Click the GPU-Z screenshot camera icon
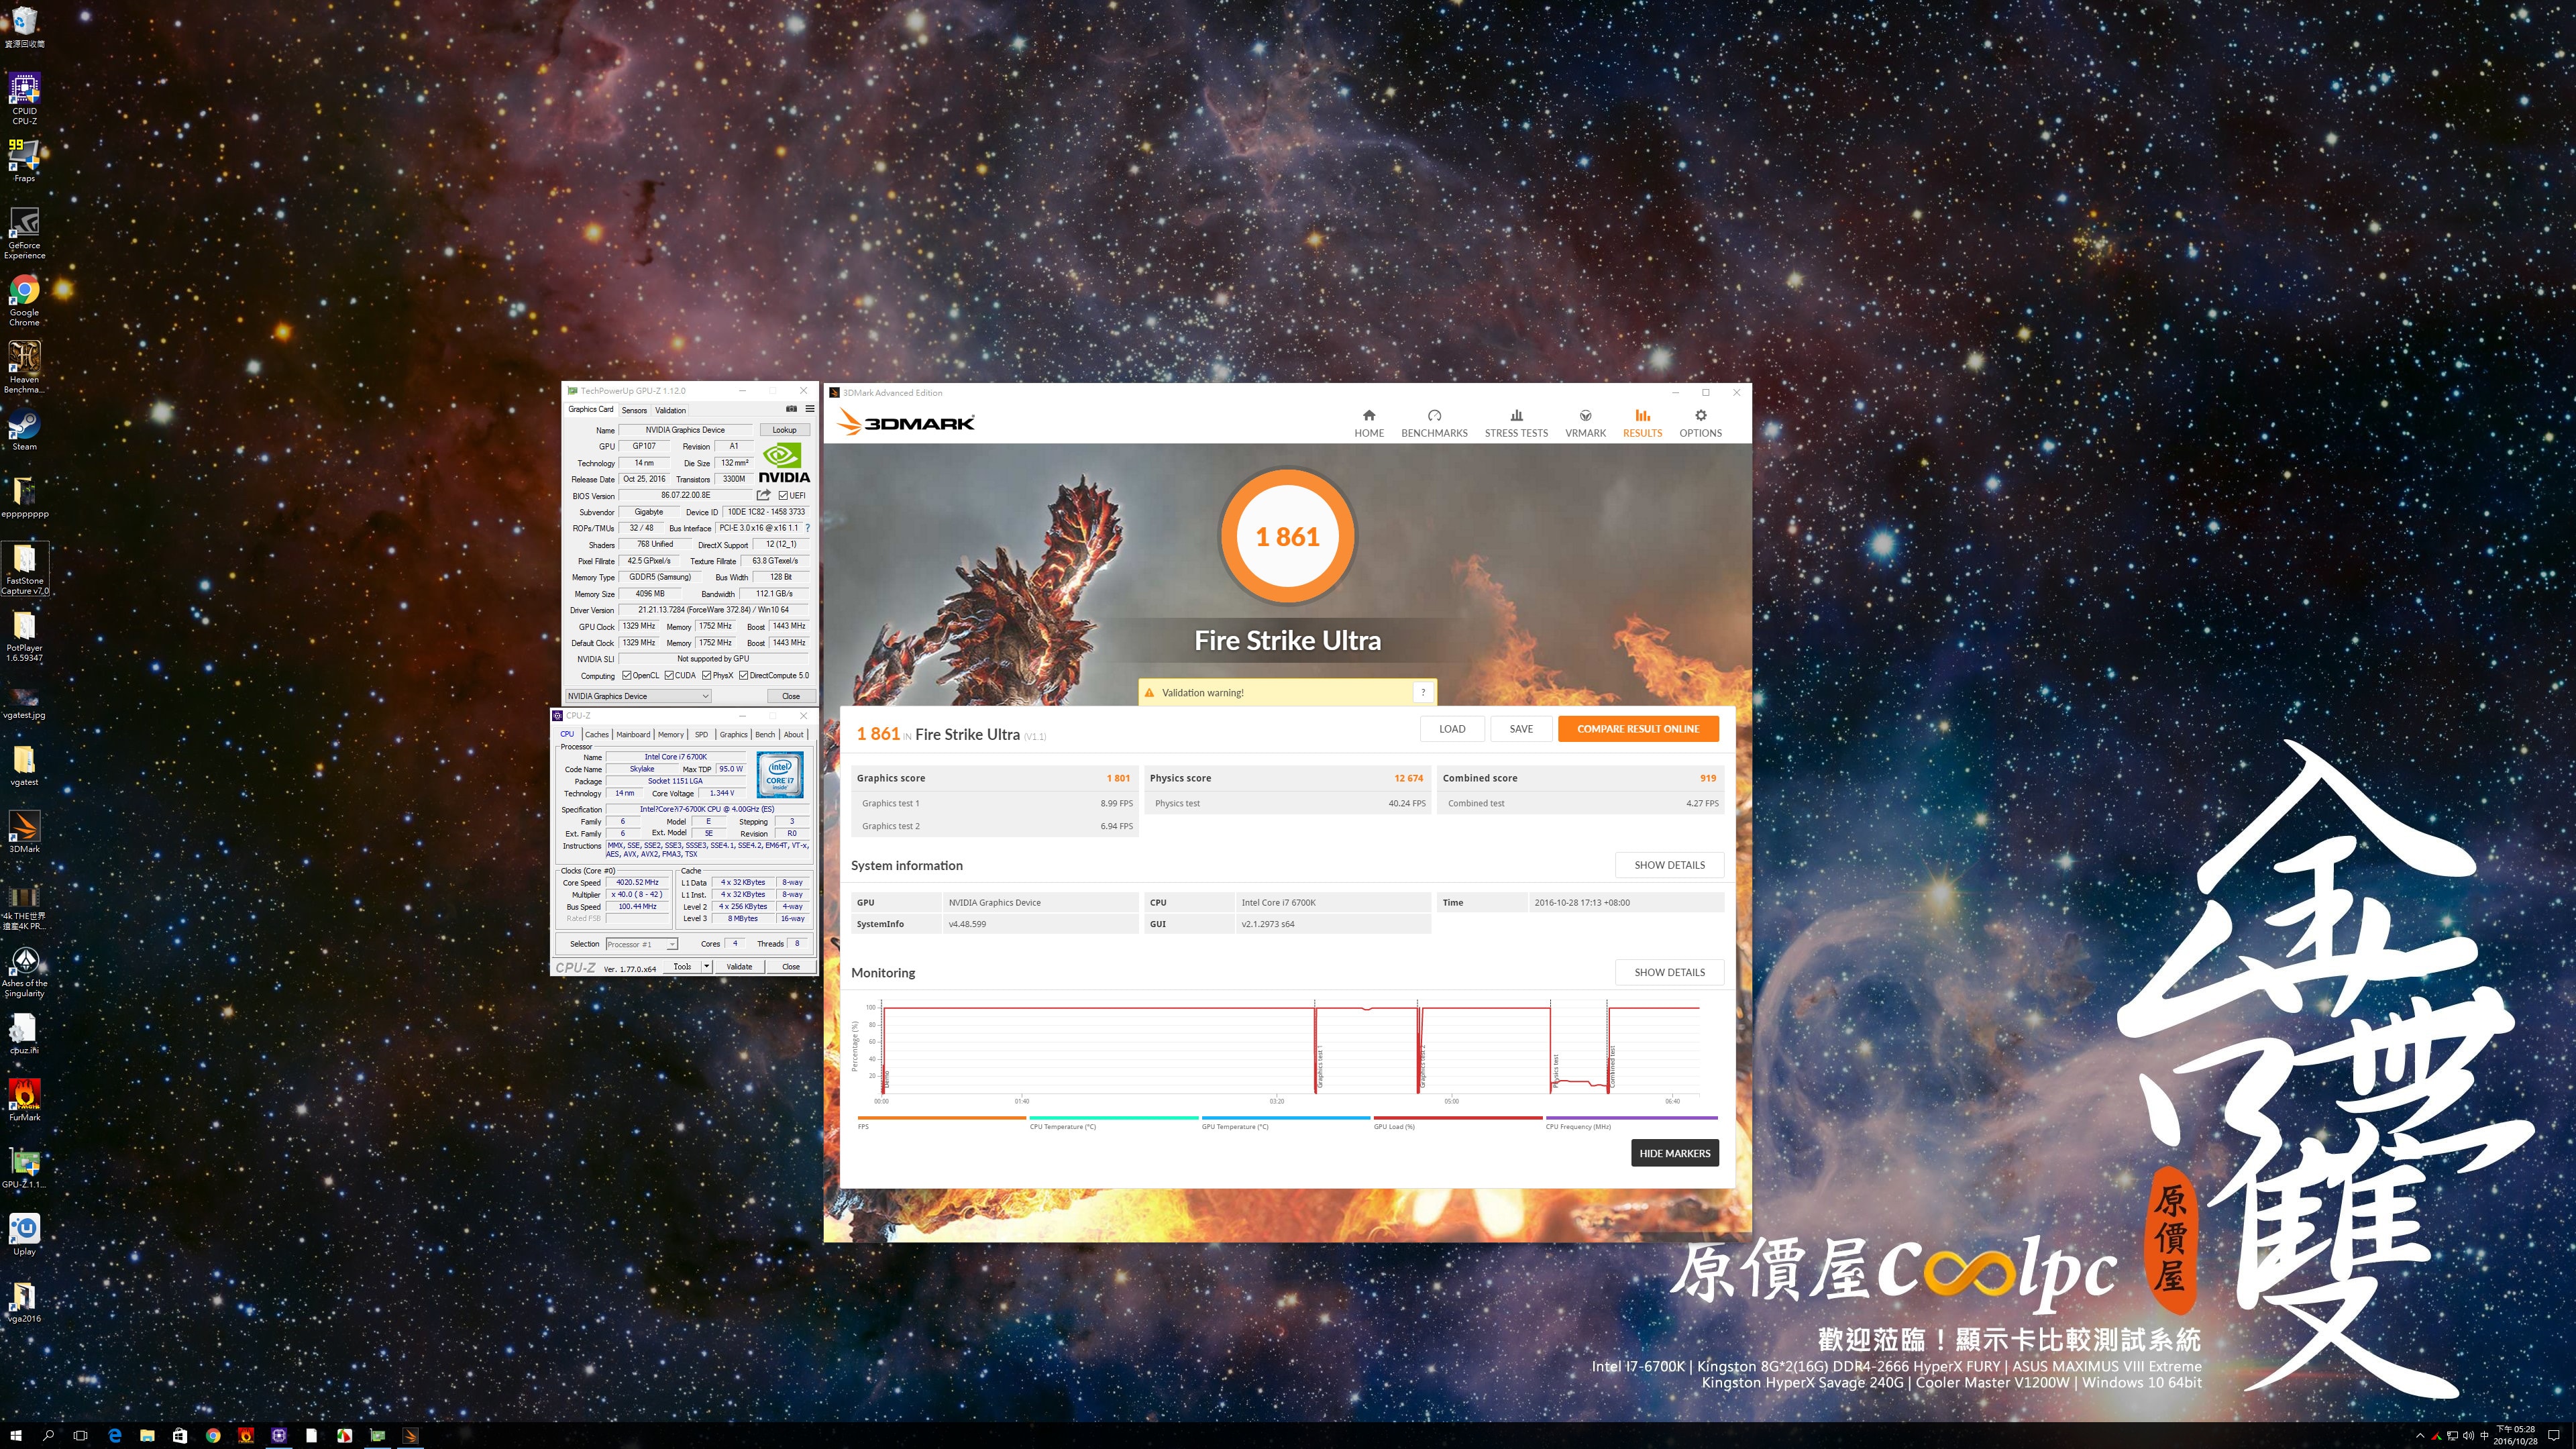This screenshot has width=2576, height=1449. (791, 409)
